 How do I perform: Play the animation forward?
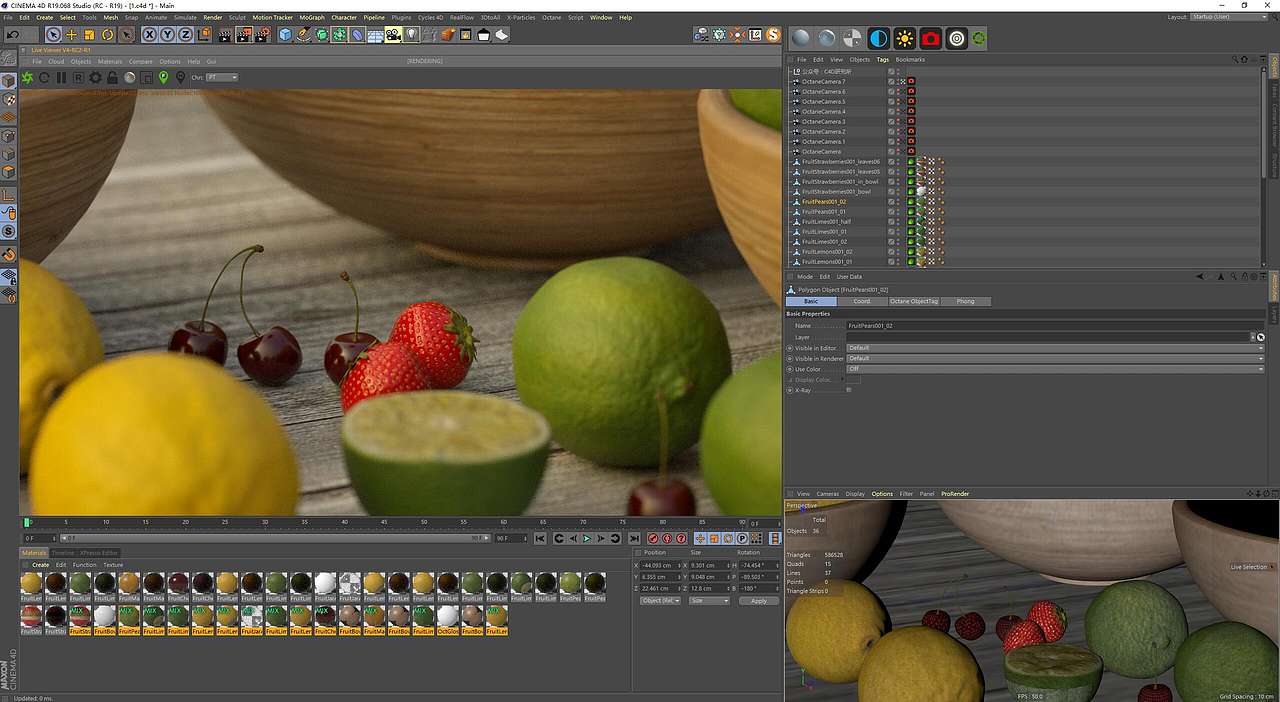586,539
